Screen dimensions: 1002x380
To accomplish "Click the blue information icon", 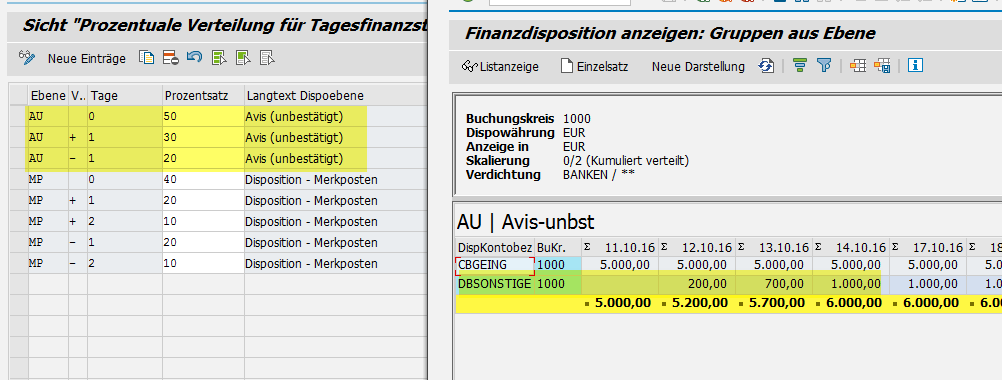I will pos(916,66).
